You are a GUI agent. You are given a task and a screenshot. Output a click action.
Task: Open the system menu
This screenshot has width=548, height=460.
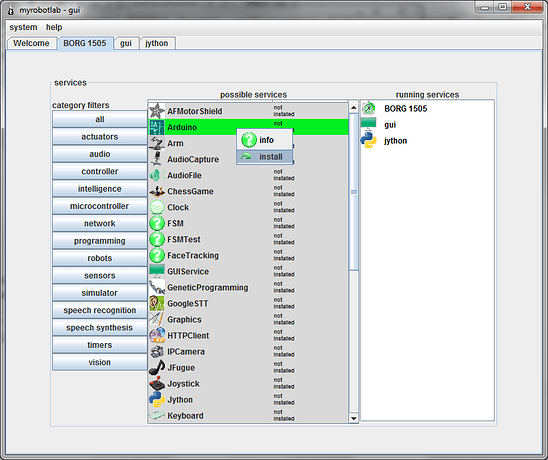tap(23, 27)
